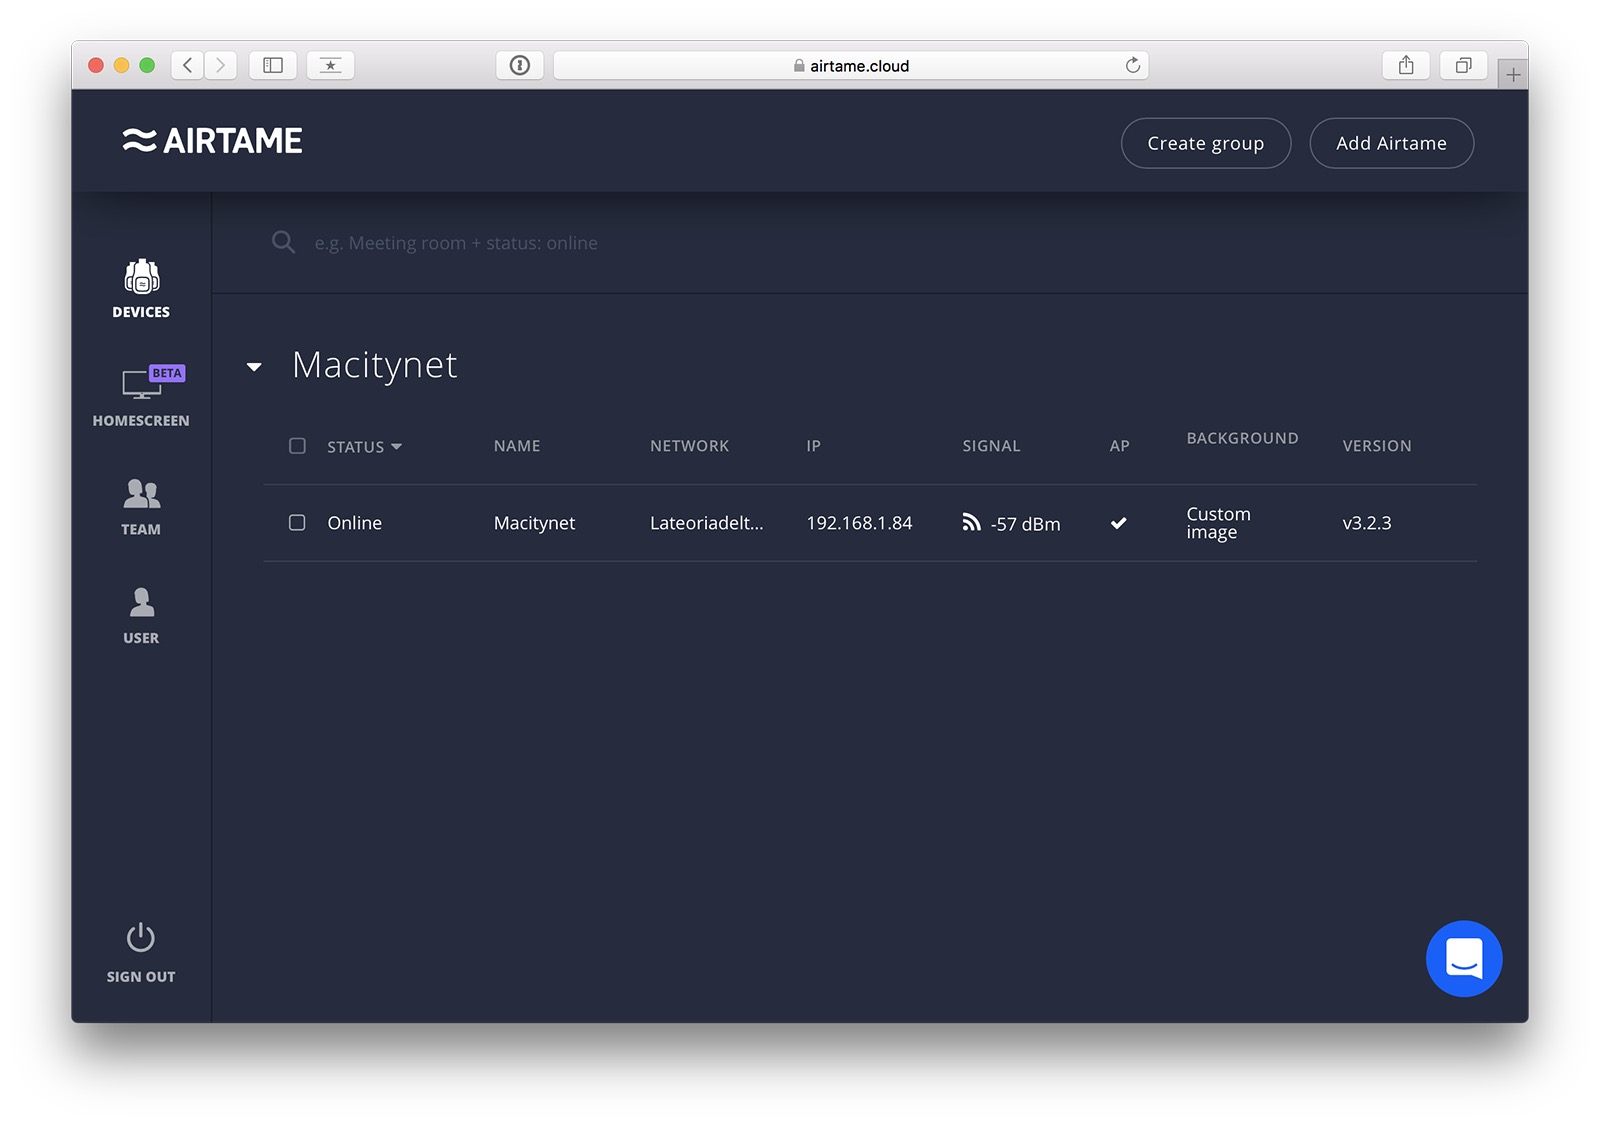Sort devices by the Status column
Viewport: 1600px width, 1125px height.
(364, 447)
